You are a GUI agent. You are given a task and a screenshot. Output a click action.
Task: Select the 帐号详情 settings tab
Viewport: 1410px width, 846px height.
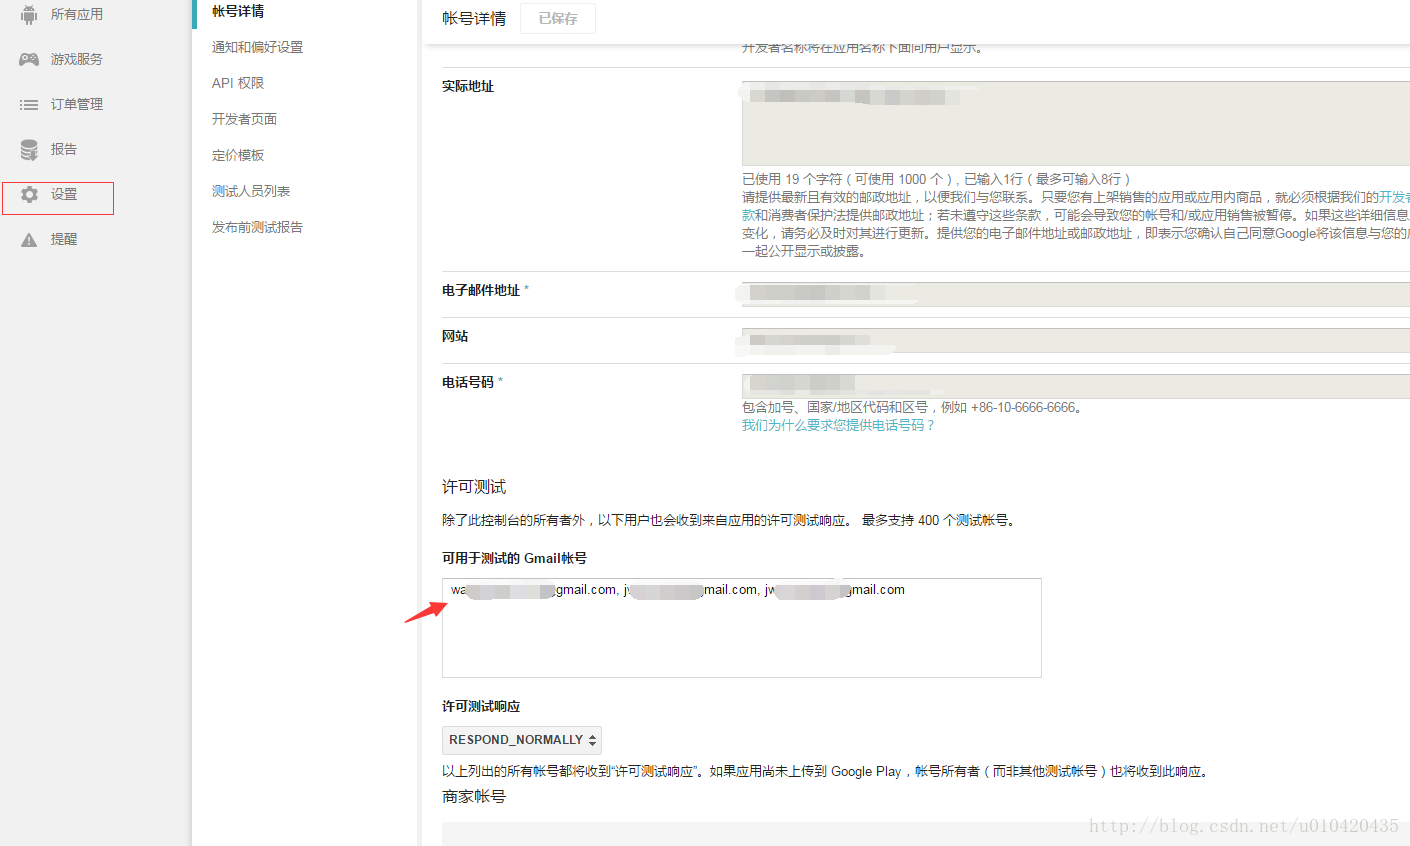[238, 11]
